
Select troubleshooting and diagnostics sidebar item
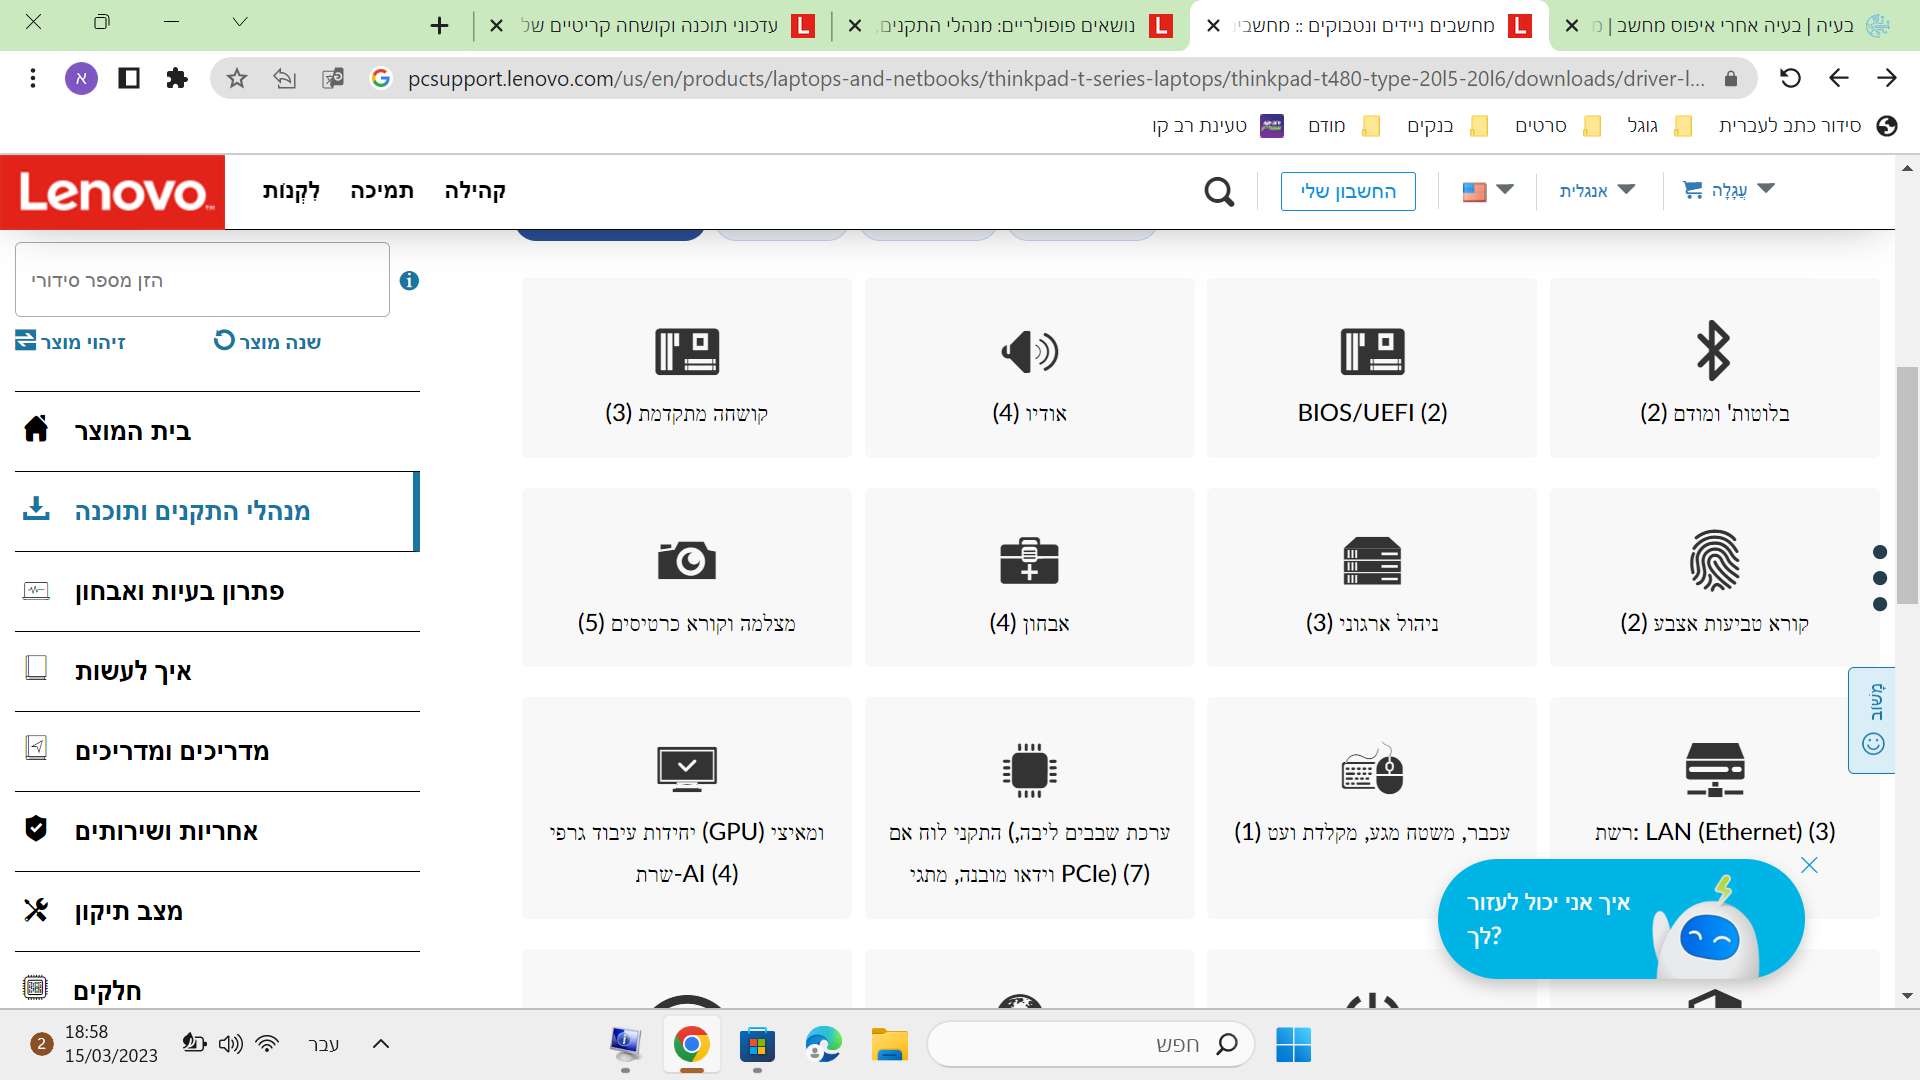coord(217,591)
